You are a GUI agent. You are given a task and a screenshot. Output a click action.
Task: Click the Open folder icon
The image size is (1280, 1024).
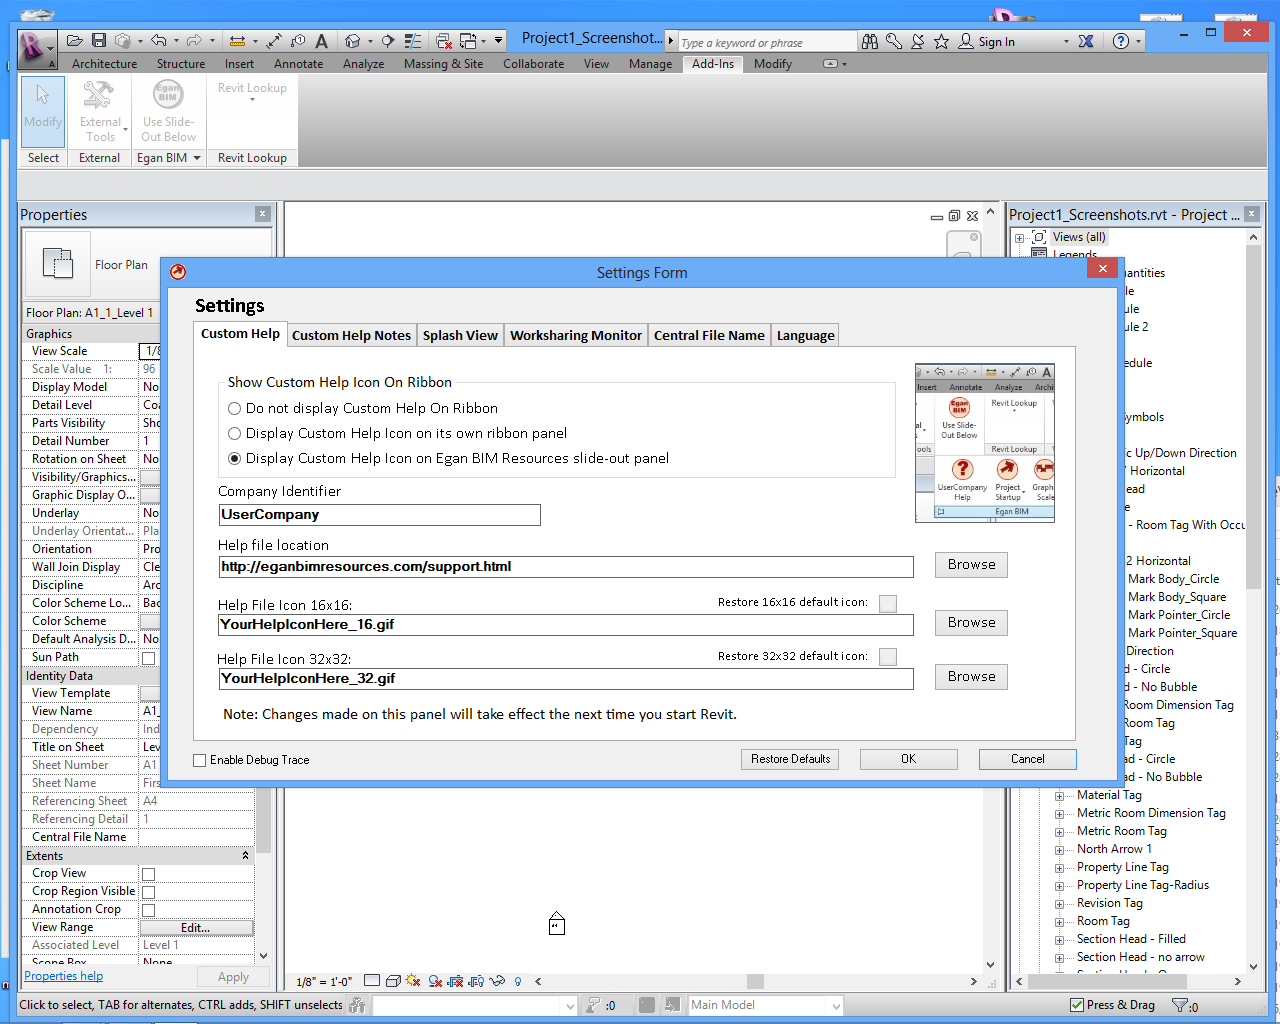click(x=75, y=41)
